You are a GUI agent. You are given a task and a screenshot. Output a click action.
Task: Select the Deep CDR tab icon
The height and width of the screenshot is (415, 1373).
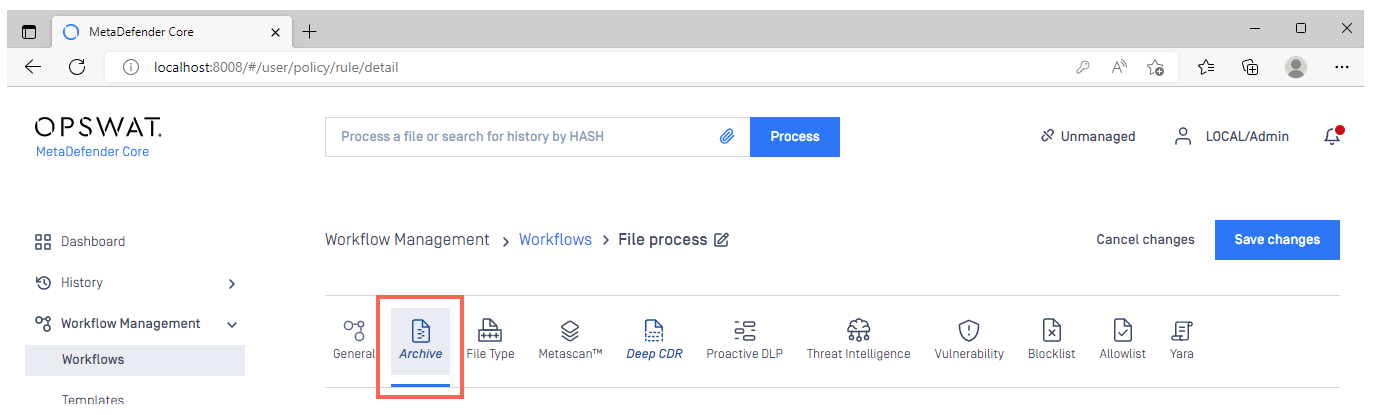654,330
